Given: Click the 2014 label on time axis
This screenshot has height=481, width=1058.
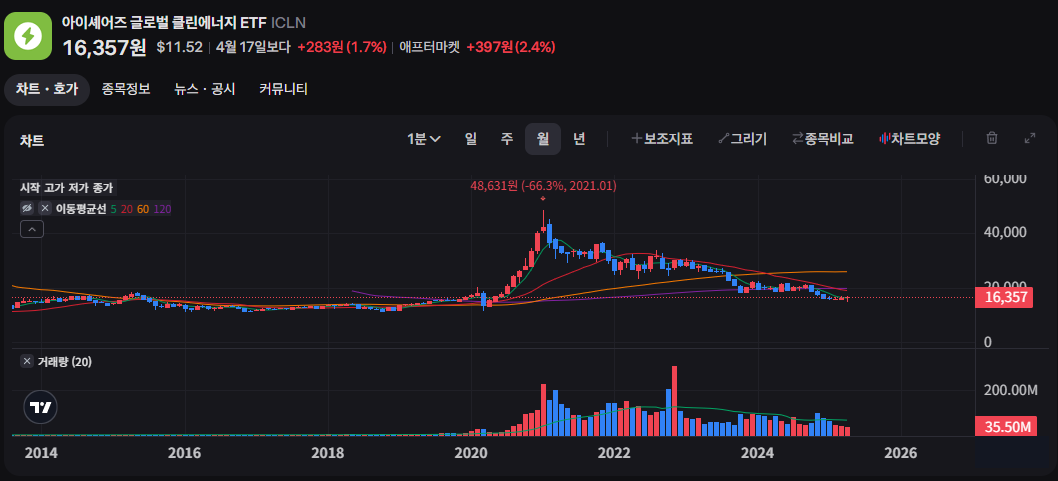Looking at the screenshot, I should (x=41, y=452).
